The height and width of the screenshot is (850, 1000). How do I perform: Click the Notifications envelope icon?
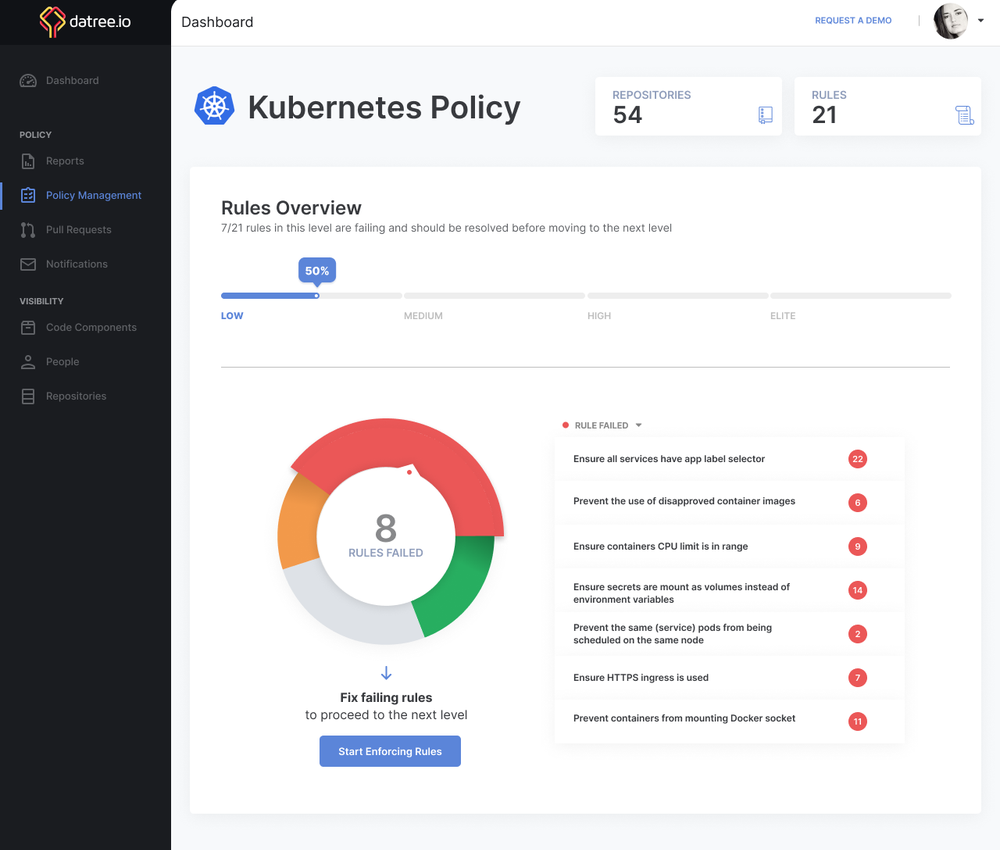28,264
